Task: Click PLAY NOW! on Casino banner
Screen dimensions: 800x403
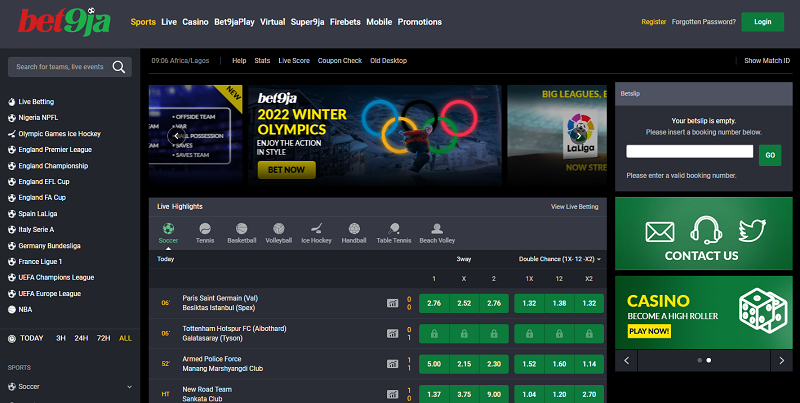Action: (x=649, y=331)
